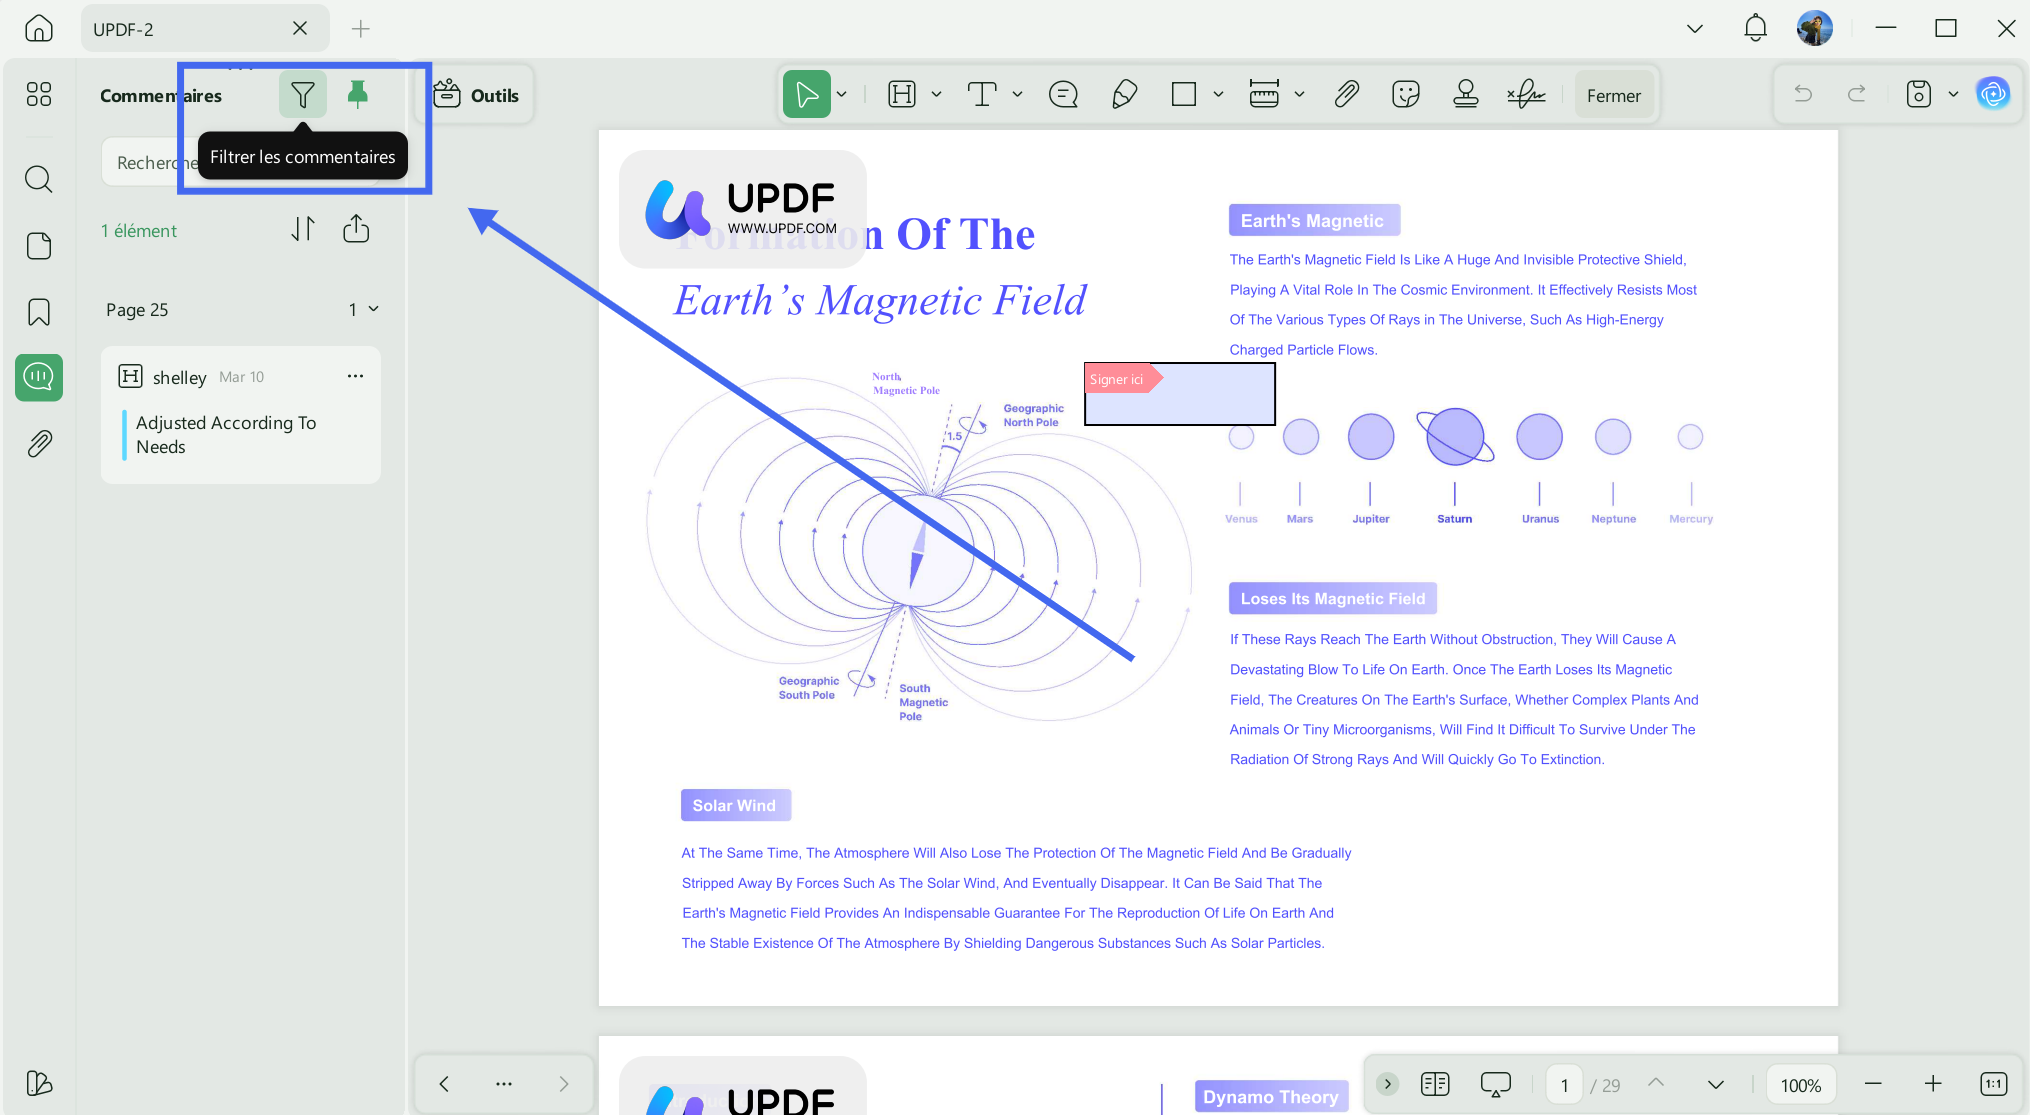This screenshot has height=1115, width=2030.
Task: Close the UPDF-2 tab
Action: (x=300, y=28)
